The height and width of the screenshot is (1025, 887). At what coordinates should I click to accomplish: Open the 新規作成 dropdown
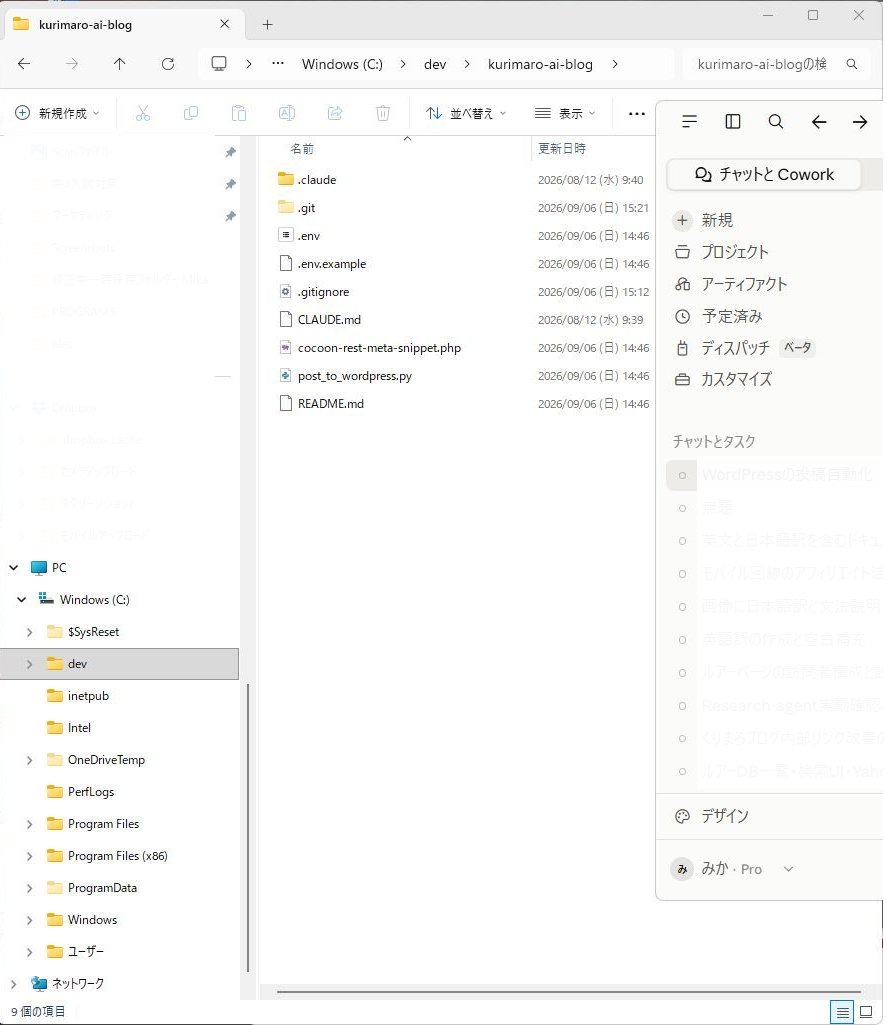(58, 113)
